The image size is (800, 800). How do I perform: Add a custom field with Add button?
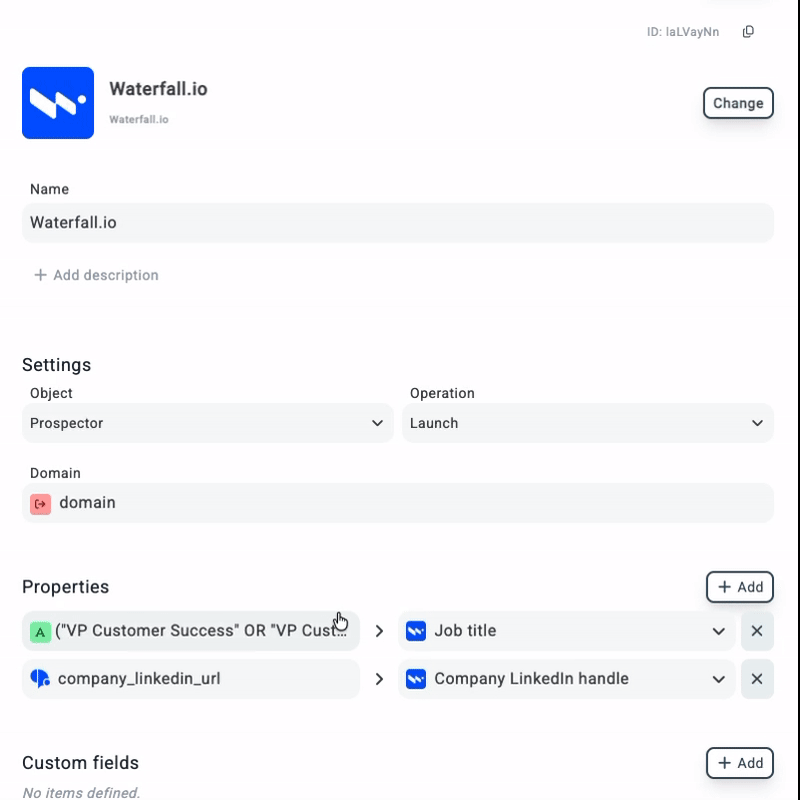[x=740, y=763]
